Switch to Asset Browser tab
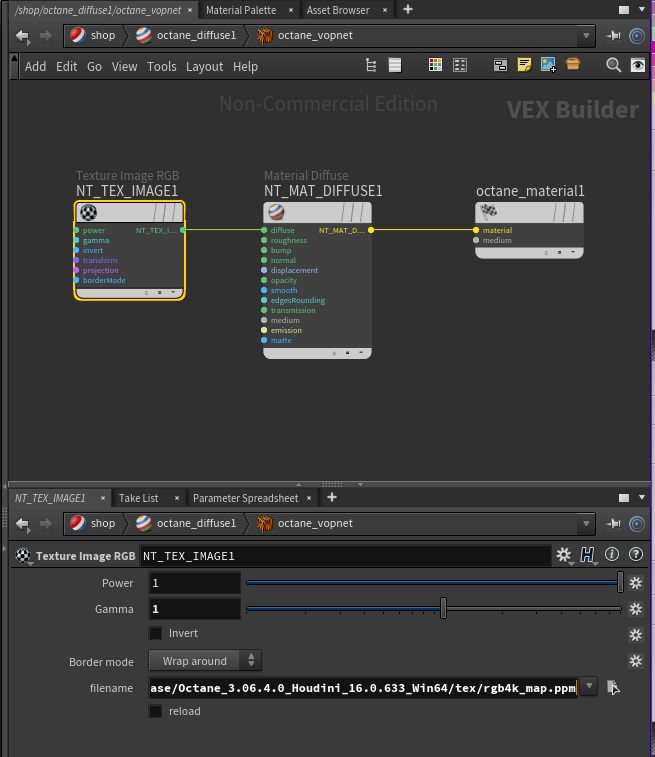The image size is (655, 757). pos(338,10)
